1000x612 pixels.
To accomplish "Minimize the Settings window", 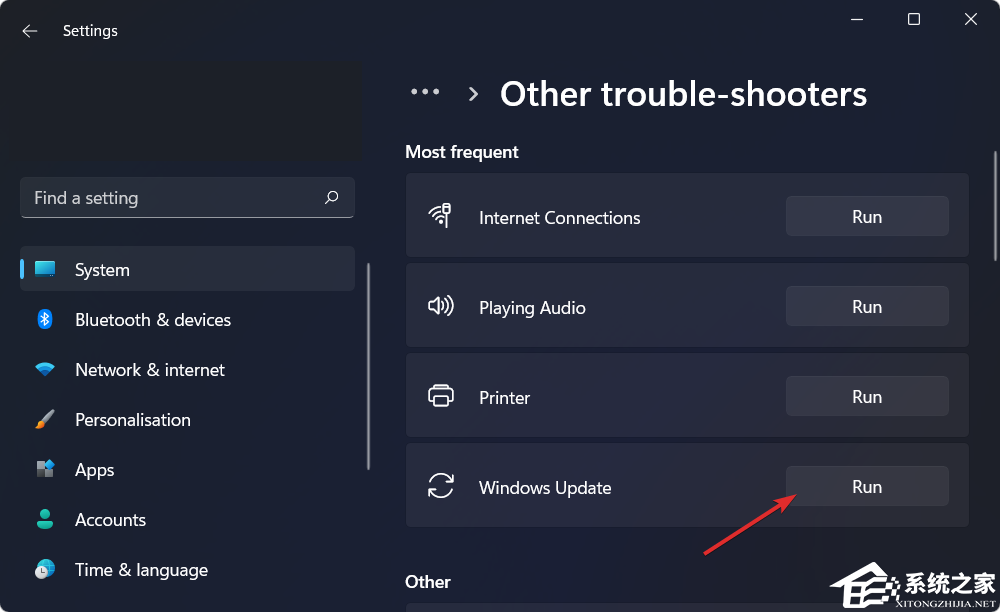I will [857, 19].
